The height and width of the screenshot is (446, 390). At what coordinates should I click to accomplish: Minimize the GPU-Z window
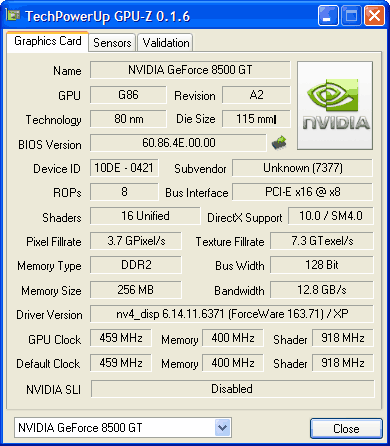pos(328,15)
